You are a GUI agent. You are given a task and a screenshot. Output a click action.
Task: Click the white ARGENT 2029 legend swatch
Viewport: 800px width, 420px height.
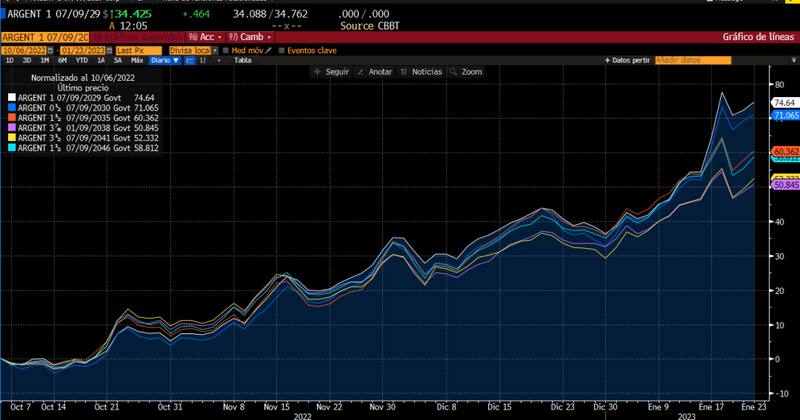point(9,98)
